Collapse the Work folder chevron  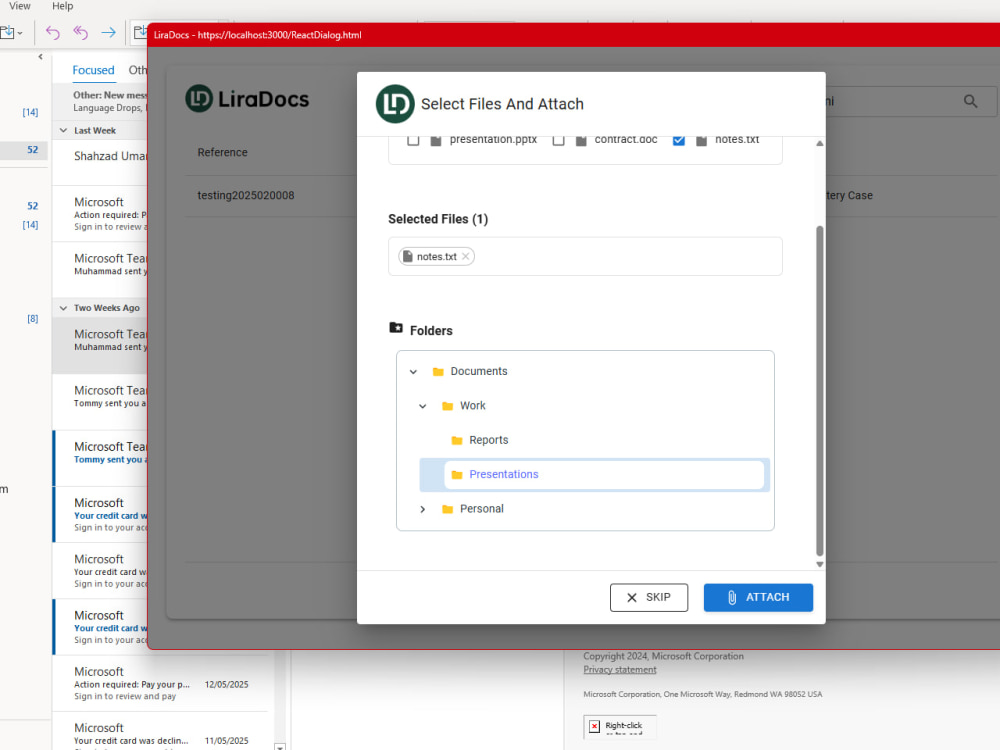[423, 406]
